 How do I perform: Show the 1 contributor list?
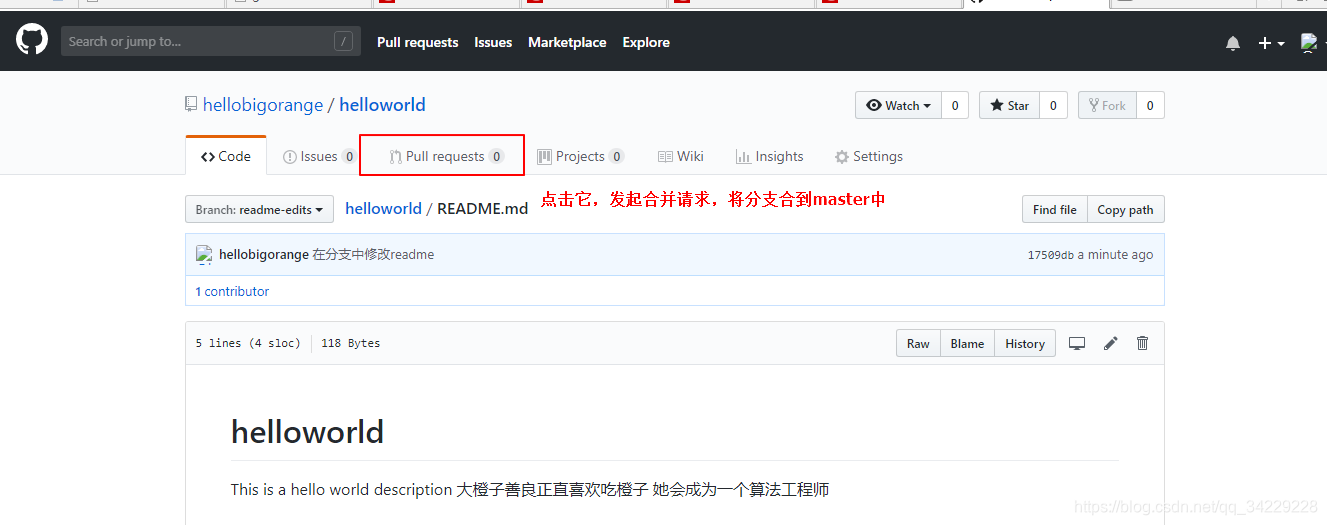232,291
